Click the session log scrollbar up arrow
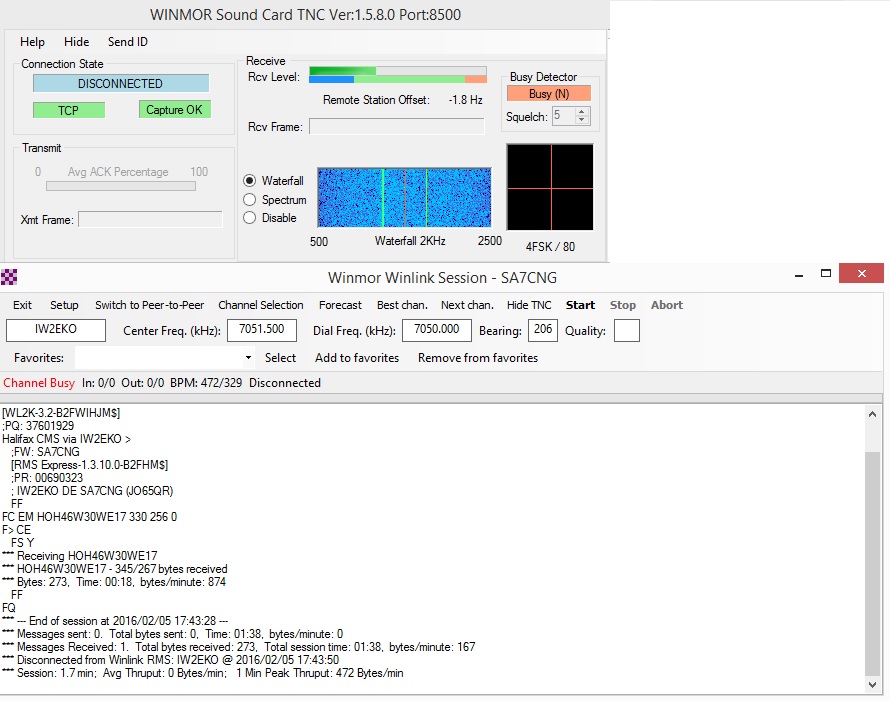 pyautogui.click(x=872, y=415)
